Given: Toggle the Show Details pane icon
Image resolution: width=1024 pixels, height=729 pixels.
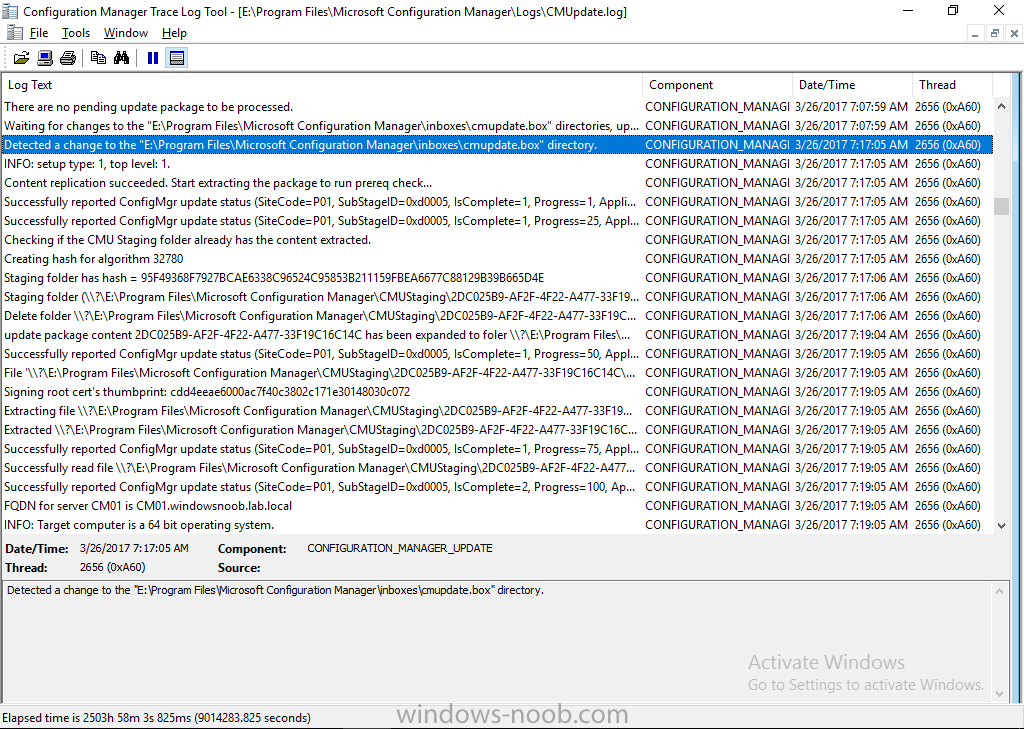Looking at the screenshot, I should coord(176,58).
